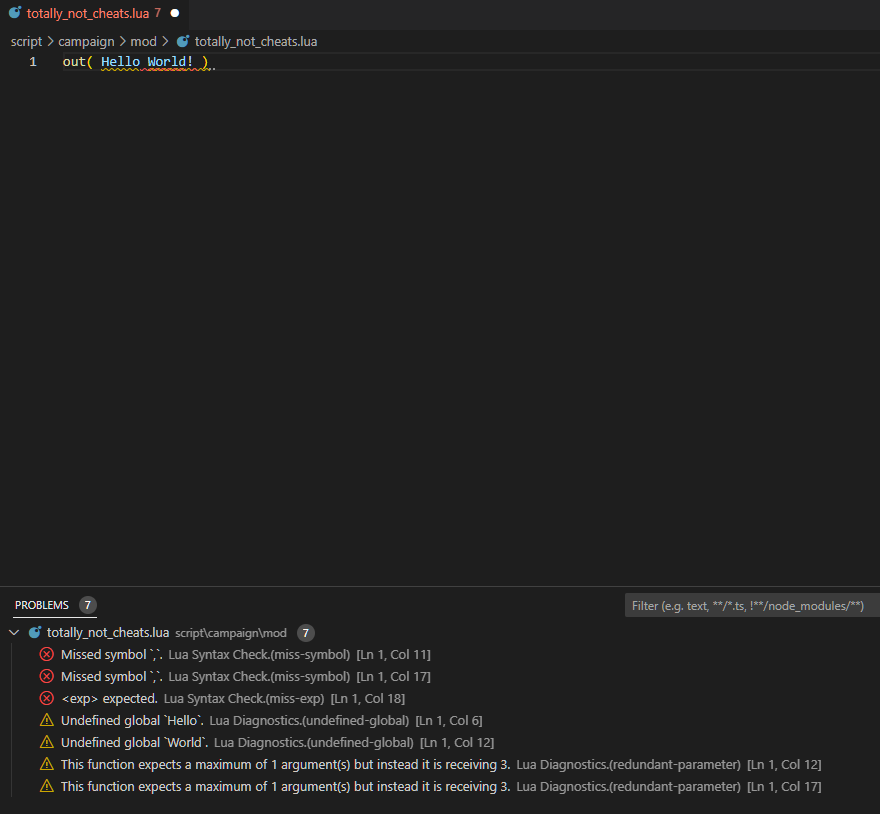Select the '<exp> expected.' error row
Viewport: 880px width, 814px height.
440,698
